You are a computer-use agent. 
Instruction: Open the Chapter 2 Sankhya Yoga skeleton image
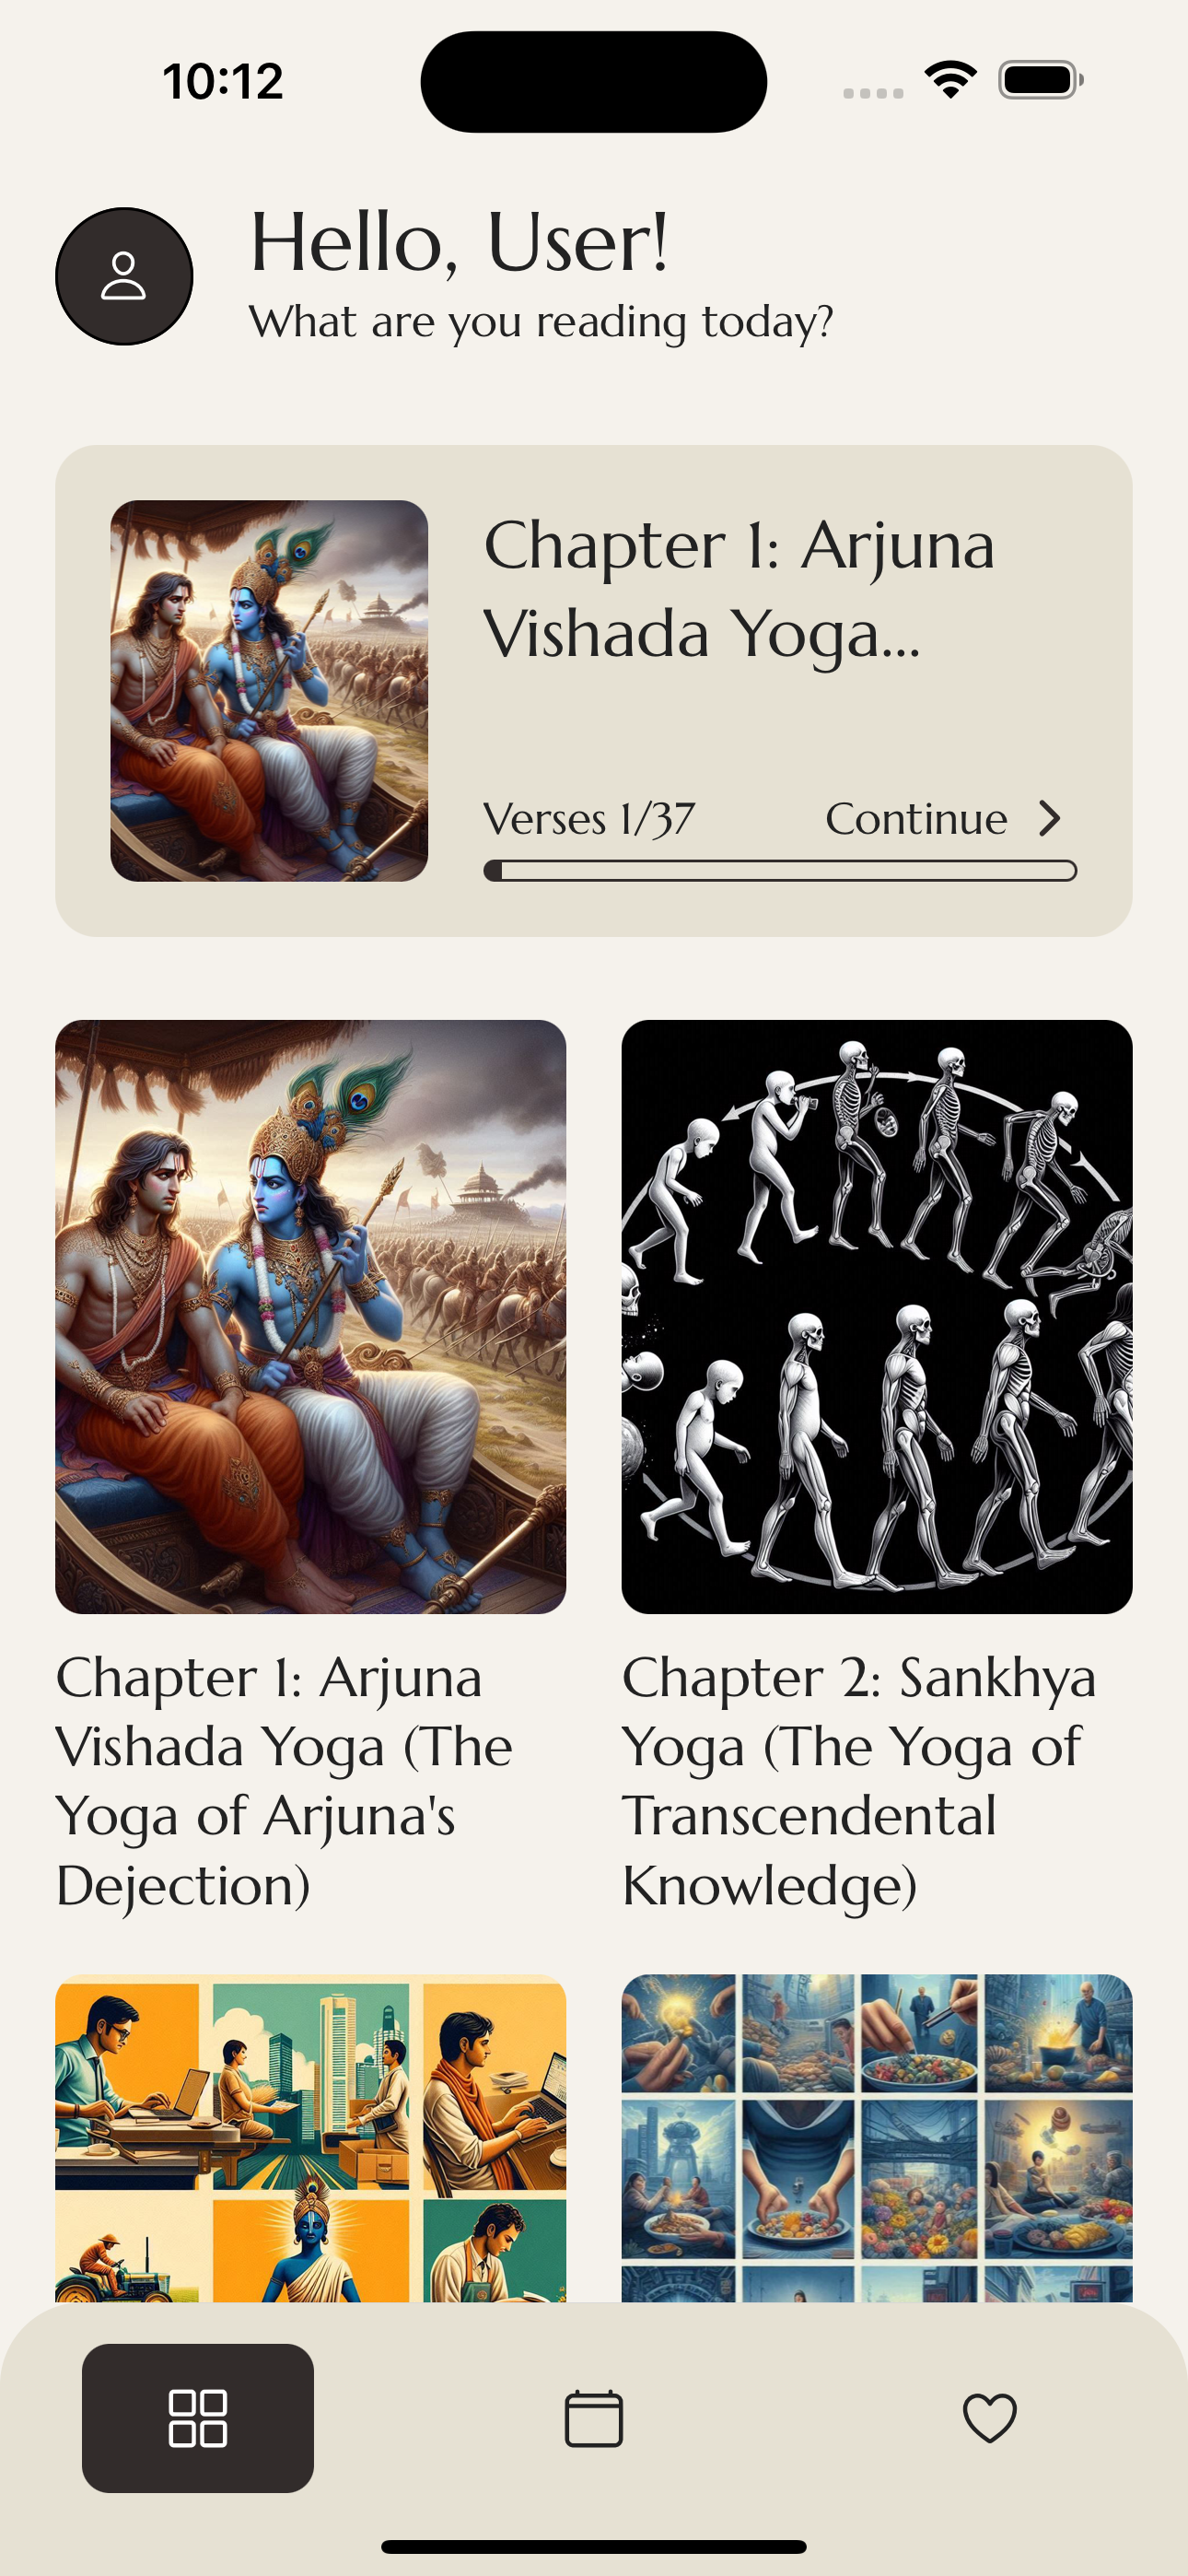point(877,1316)
